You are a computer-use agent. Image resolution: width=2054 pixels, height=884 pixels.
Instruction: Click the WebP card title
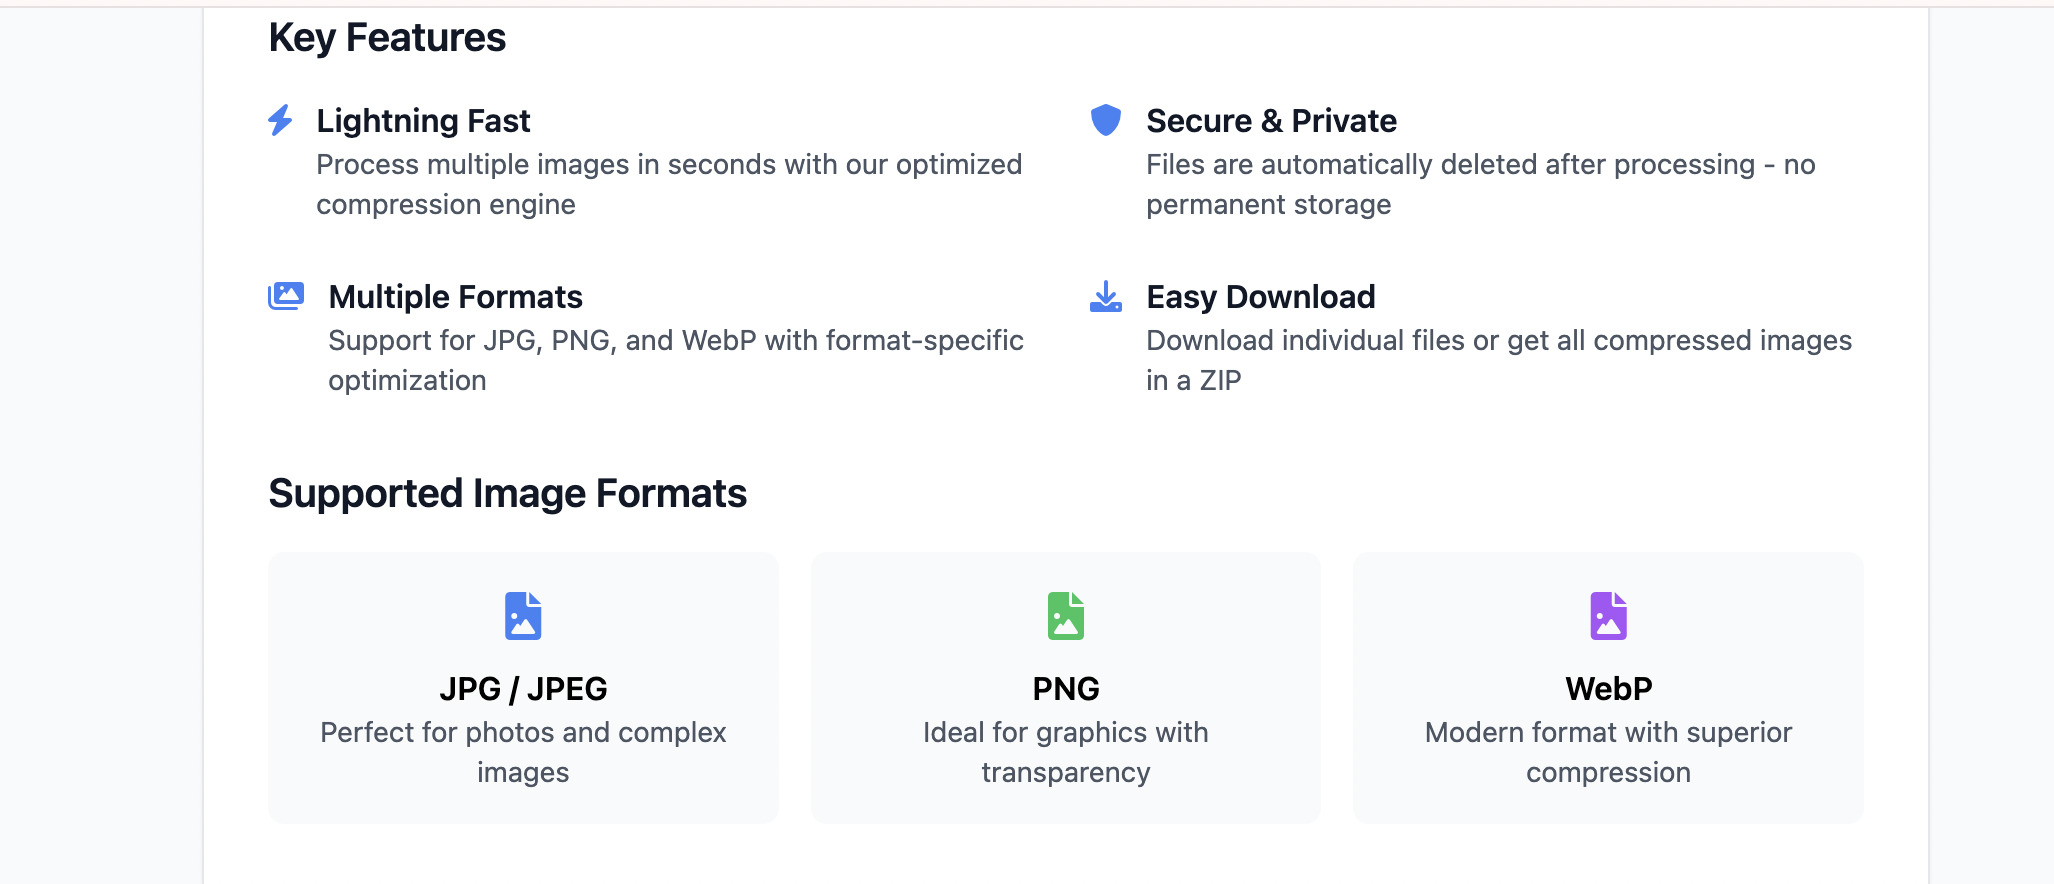click(x=1608, y=689)
